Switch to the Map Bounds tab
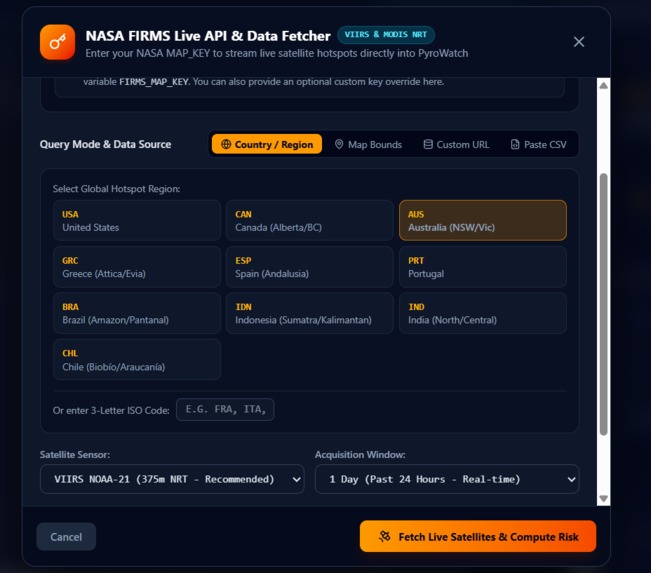This screenshot has height=573, width=651. point(368,144)
